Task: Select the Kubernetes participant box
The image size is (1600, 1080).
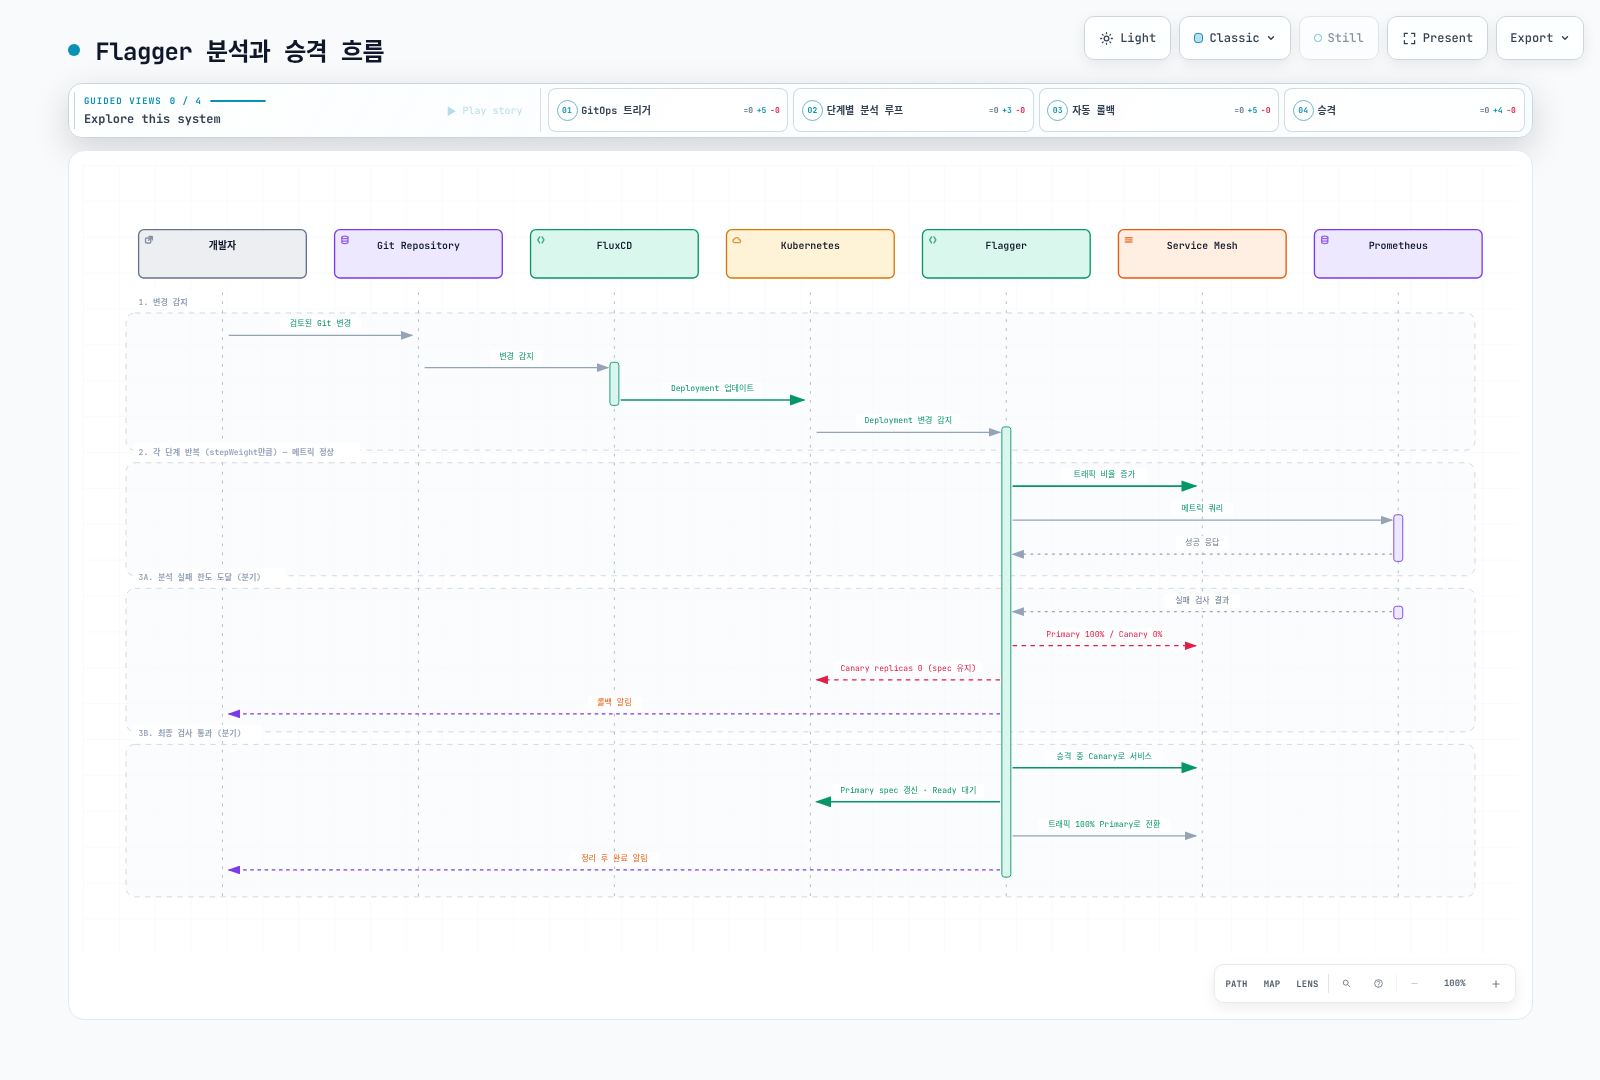Action: tap(810, 254)
